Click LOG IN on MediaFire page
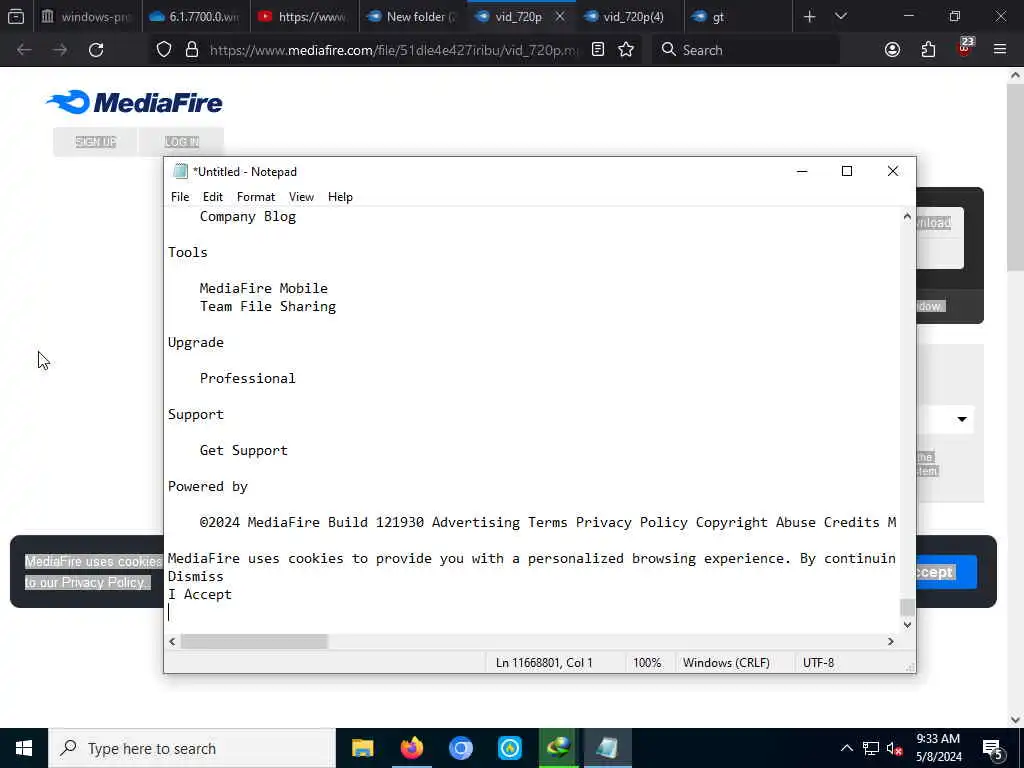The image size is (1024, 768). (x=182, y=142)
